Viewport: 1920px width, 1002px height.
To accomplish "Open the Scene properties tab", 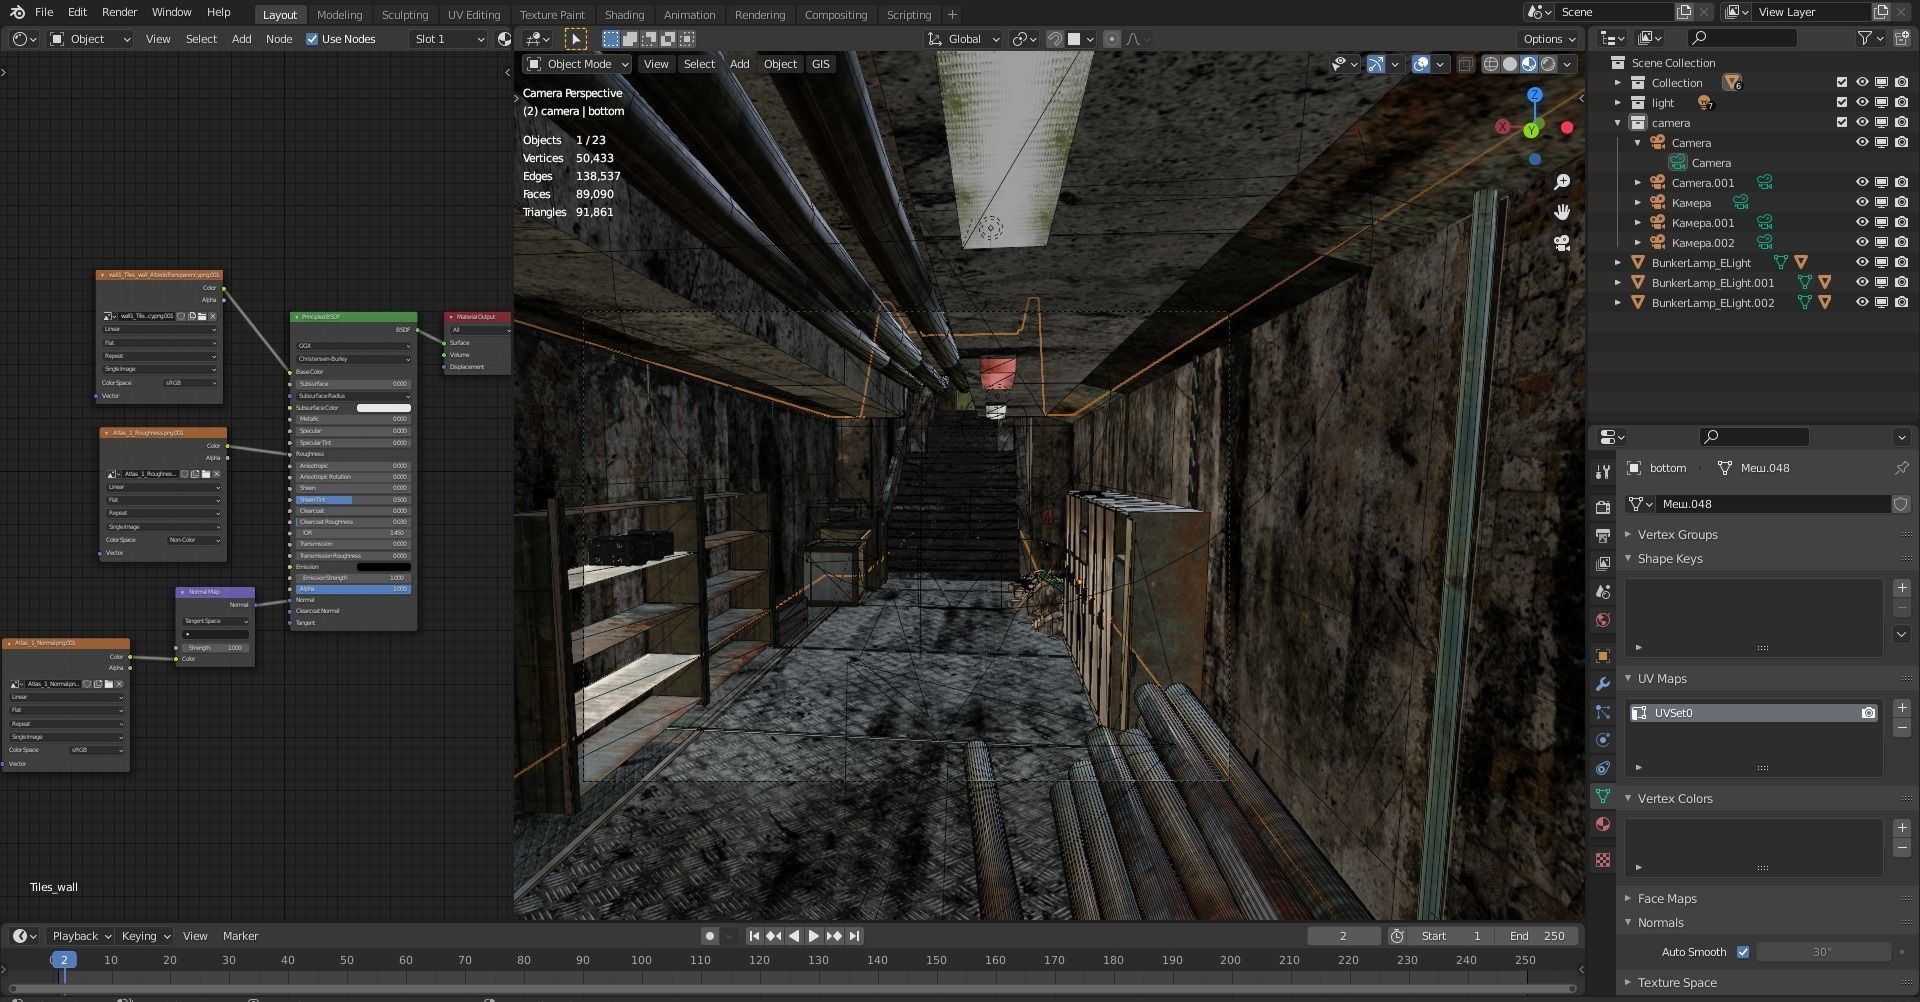I will pyautogui.click(x=1603, y=591).
